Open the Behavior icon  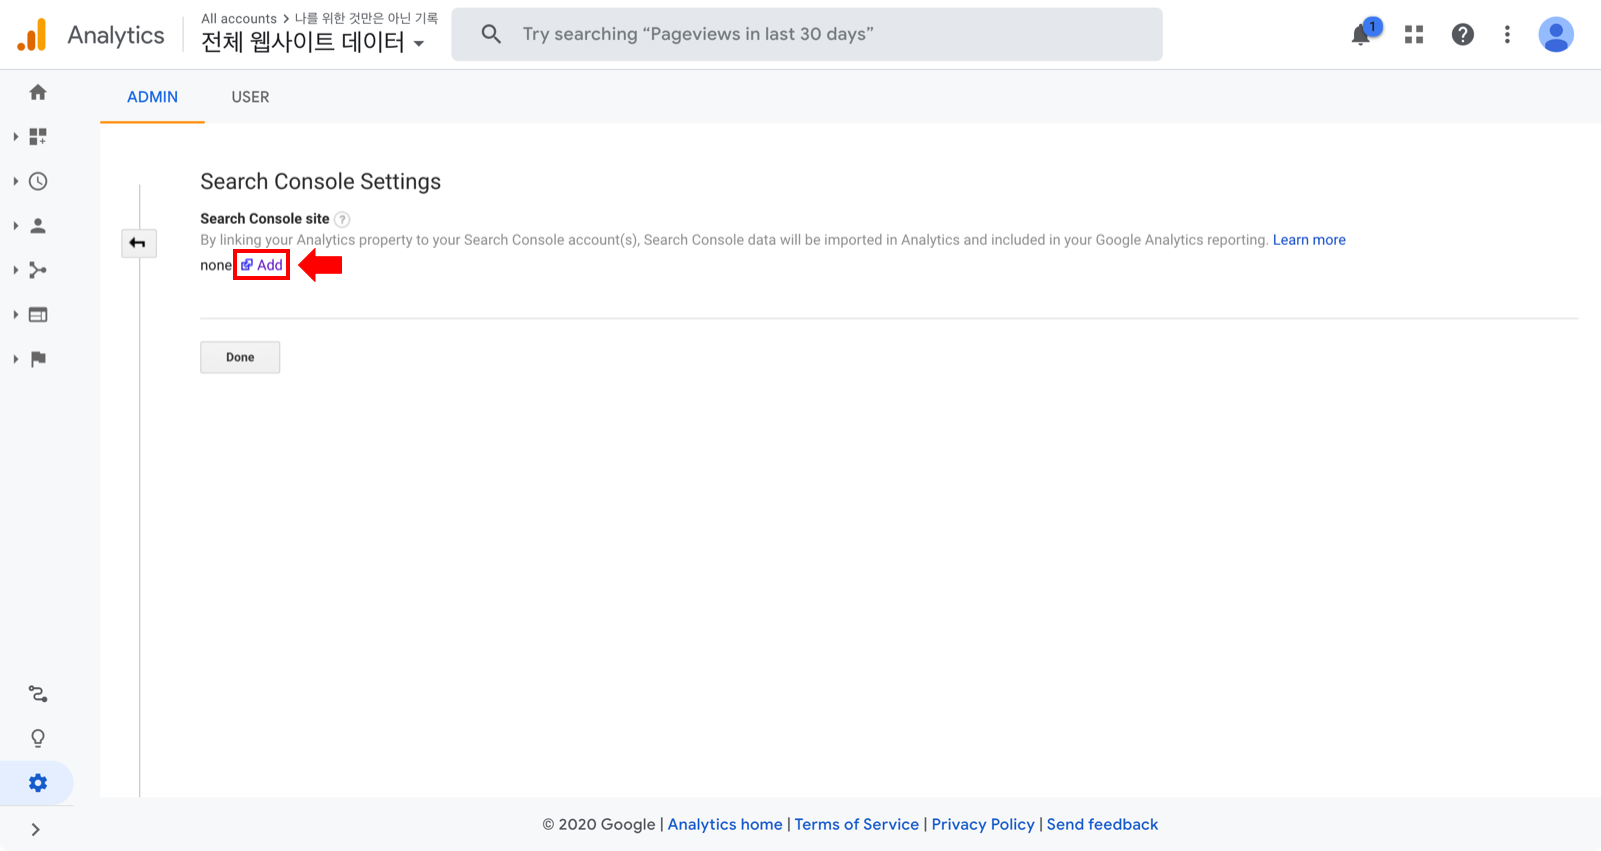click(38, 315)
